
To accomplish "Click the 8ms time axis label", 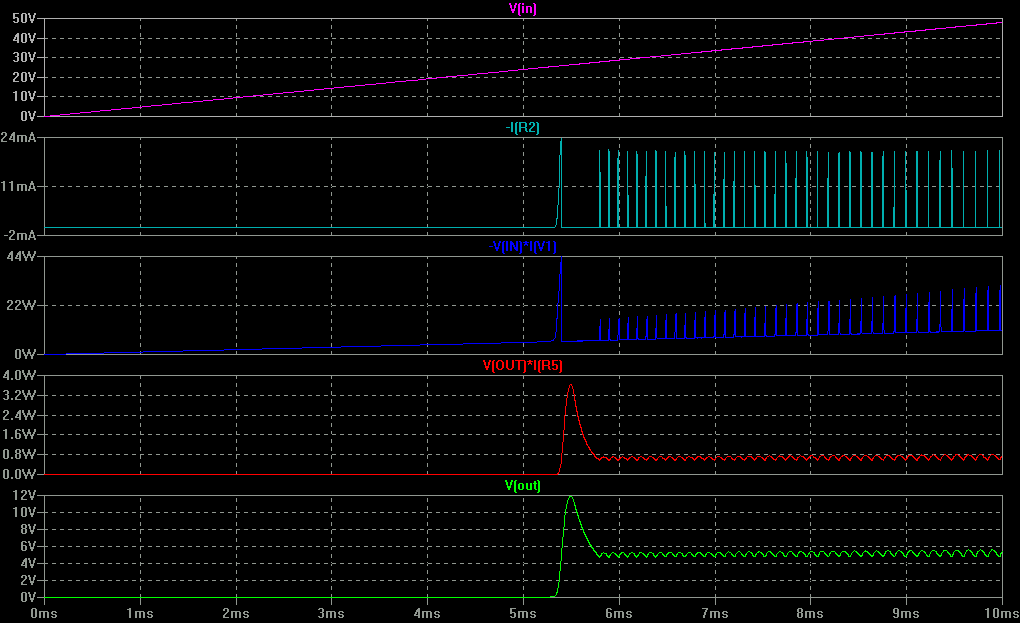I will click(810, 613).
